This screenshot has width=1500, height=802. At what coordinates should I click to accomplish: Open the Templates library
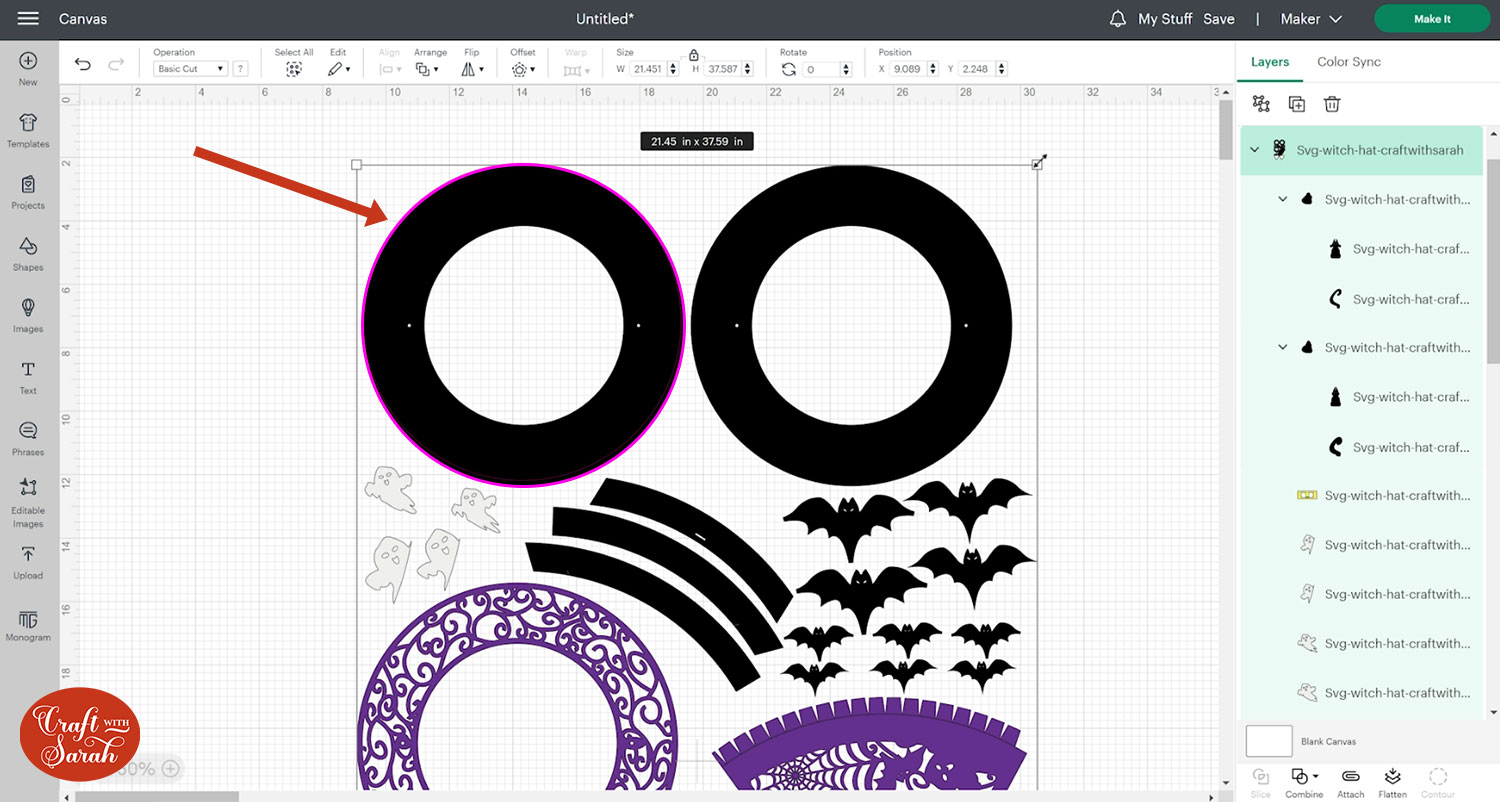(28, 130)
